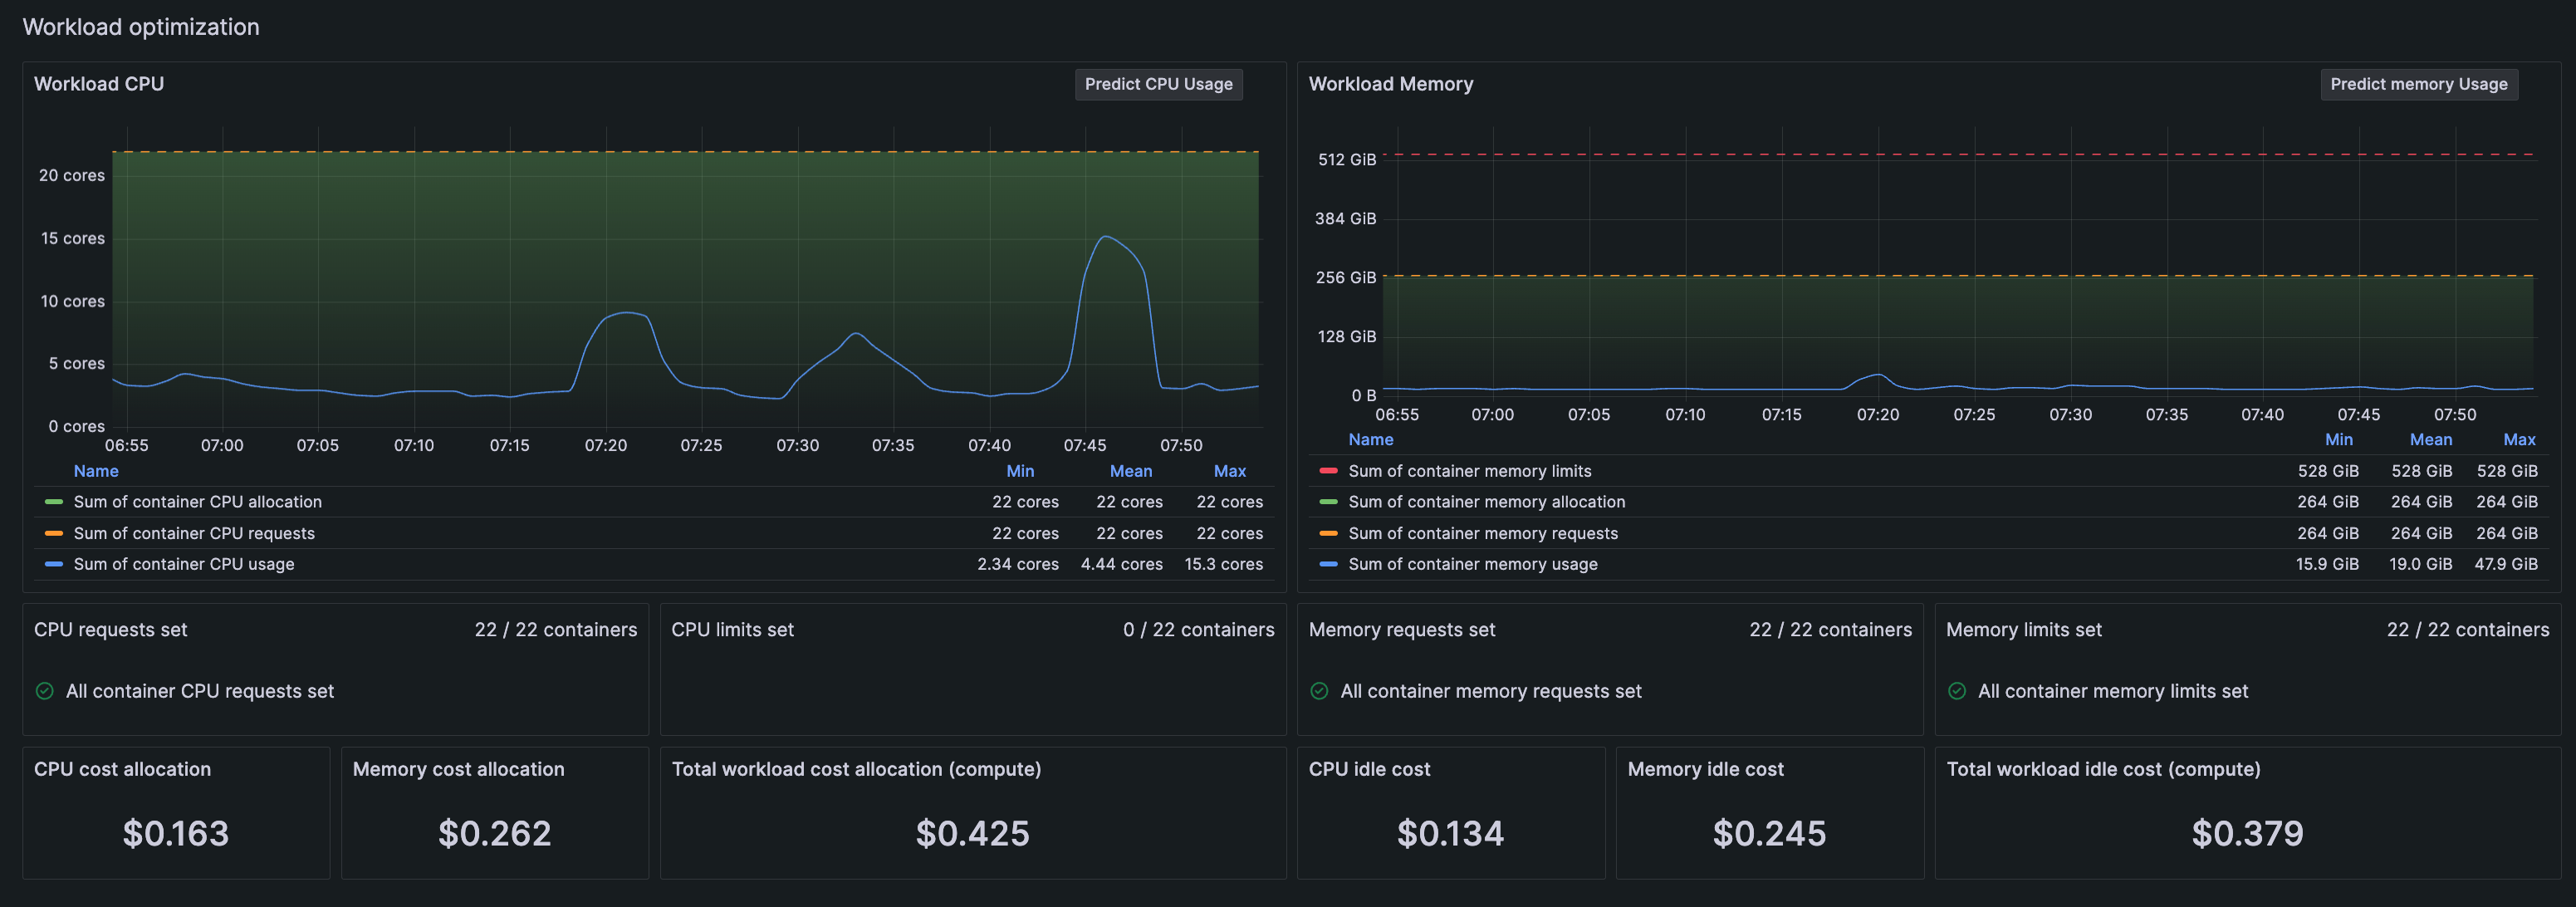Click blue swatch for memory usage series
The image size is (2576, 907).
(1328, 564)
